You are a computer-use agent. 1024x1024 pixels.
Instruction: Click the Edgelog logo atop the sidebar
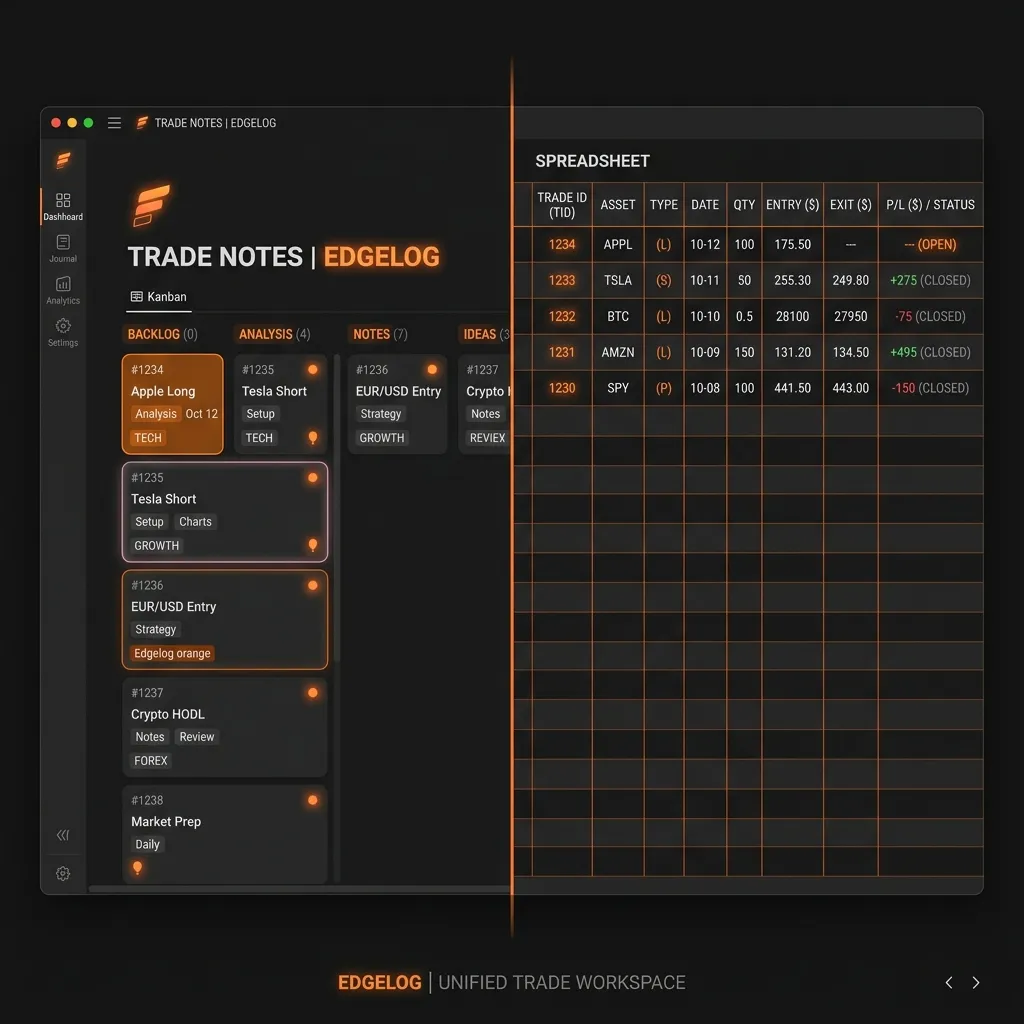click(63, 160)
